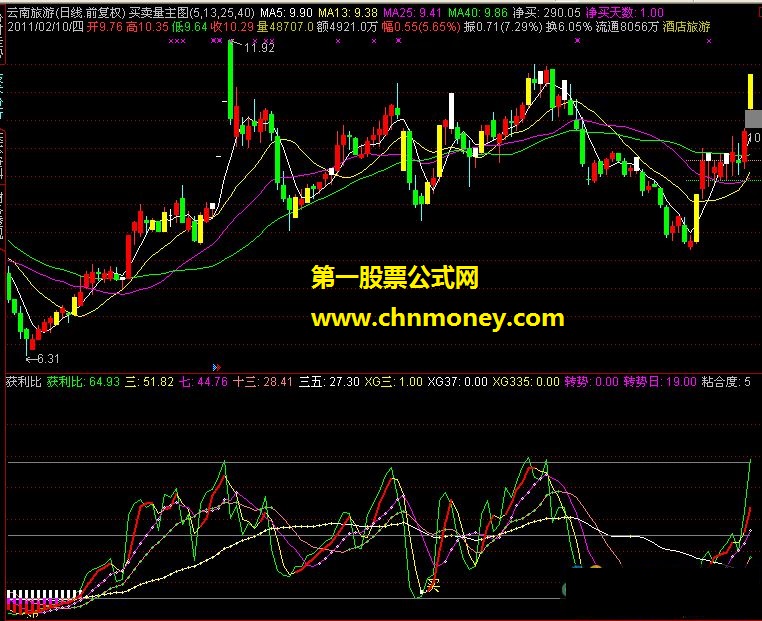The height and width of the screenshot is (621, 762).
Task: Select the 买卖量主图(5,13,25,40) indicator name
Action: tap(191, 13)
